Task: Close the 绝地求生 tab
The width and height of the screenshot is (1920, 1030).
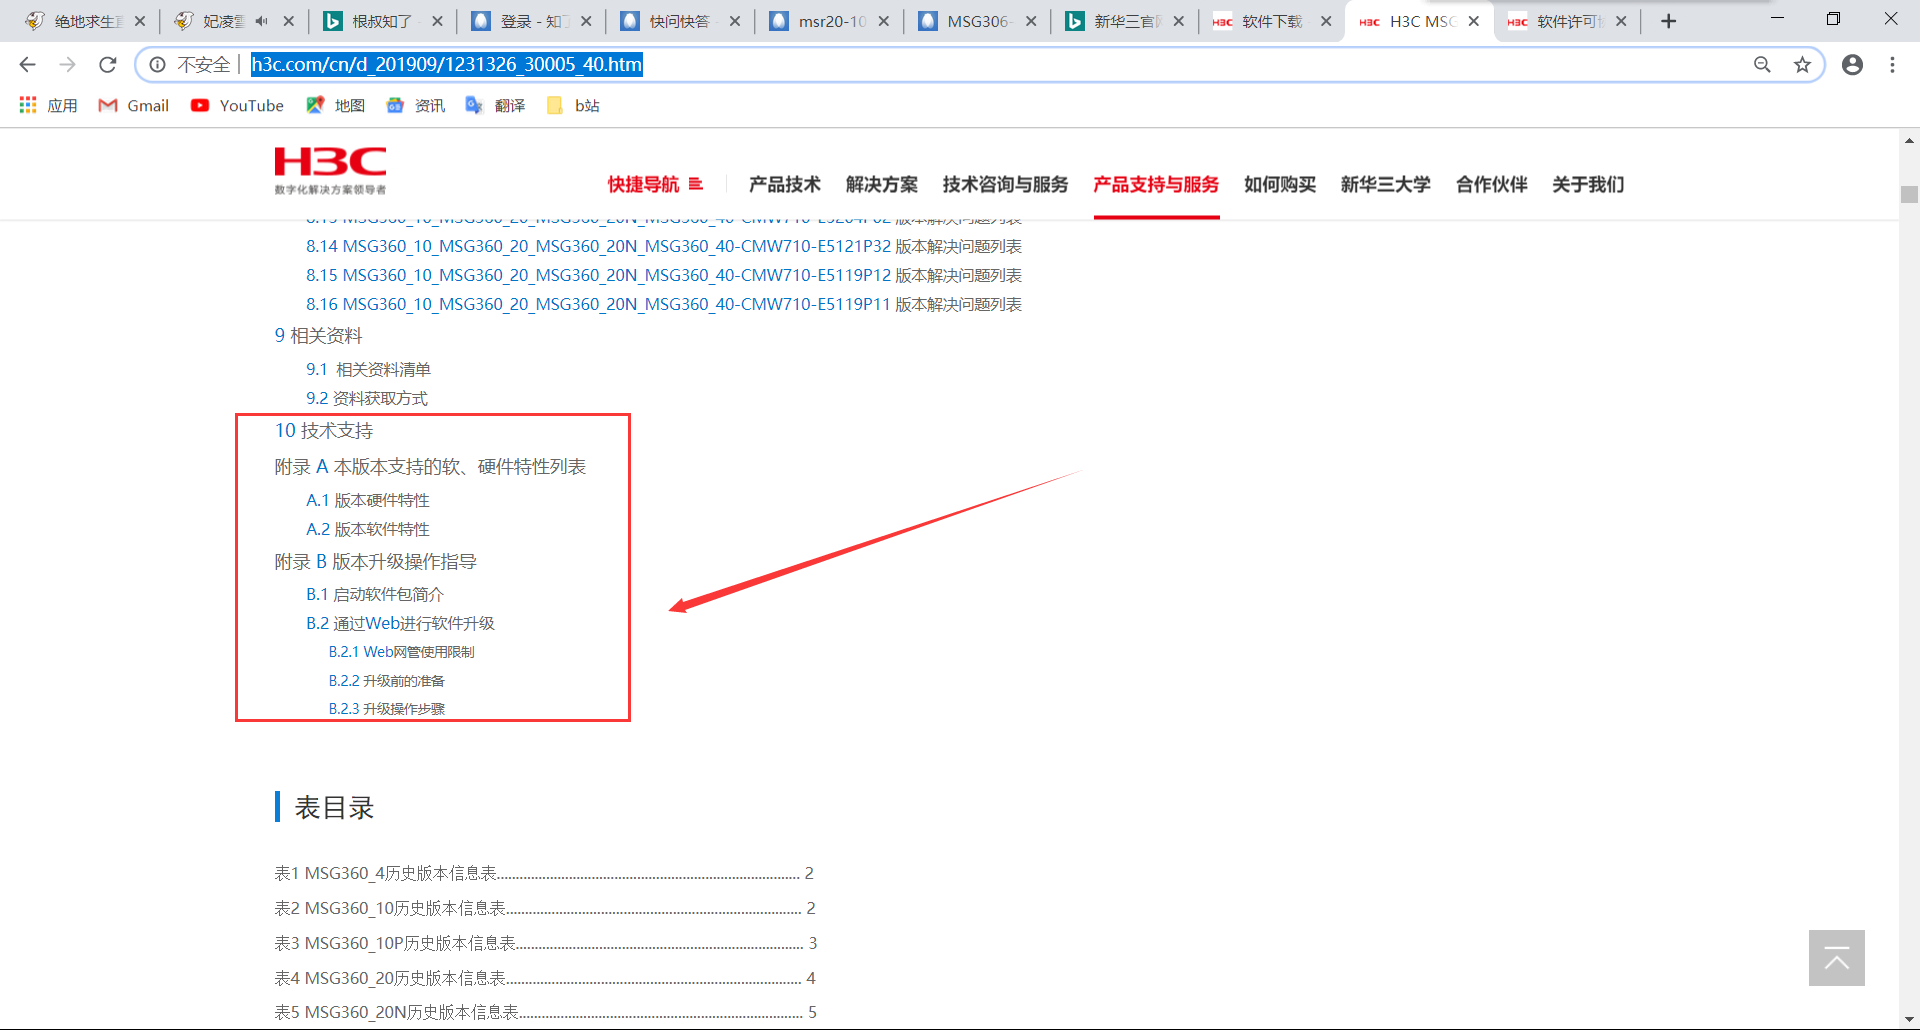Action: [x=139, y=21]
